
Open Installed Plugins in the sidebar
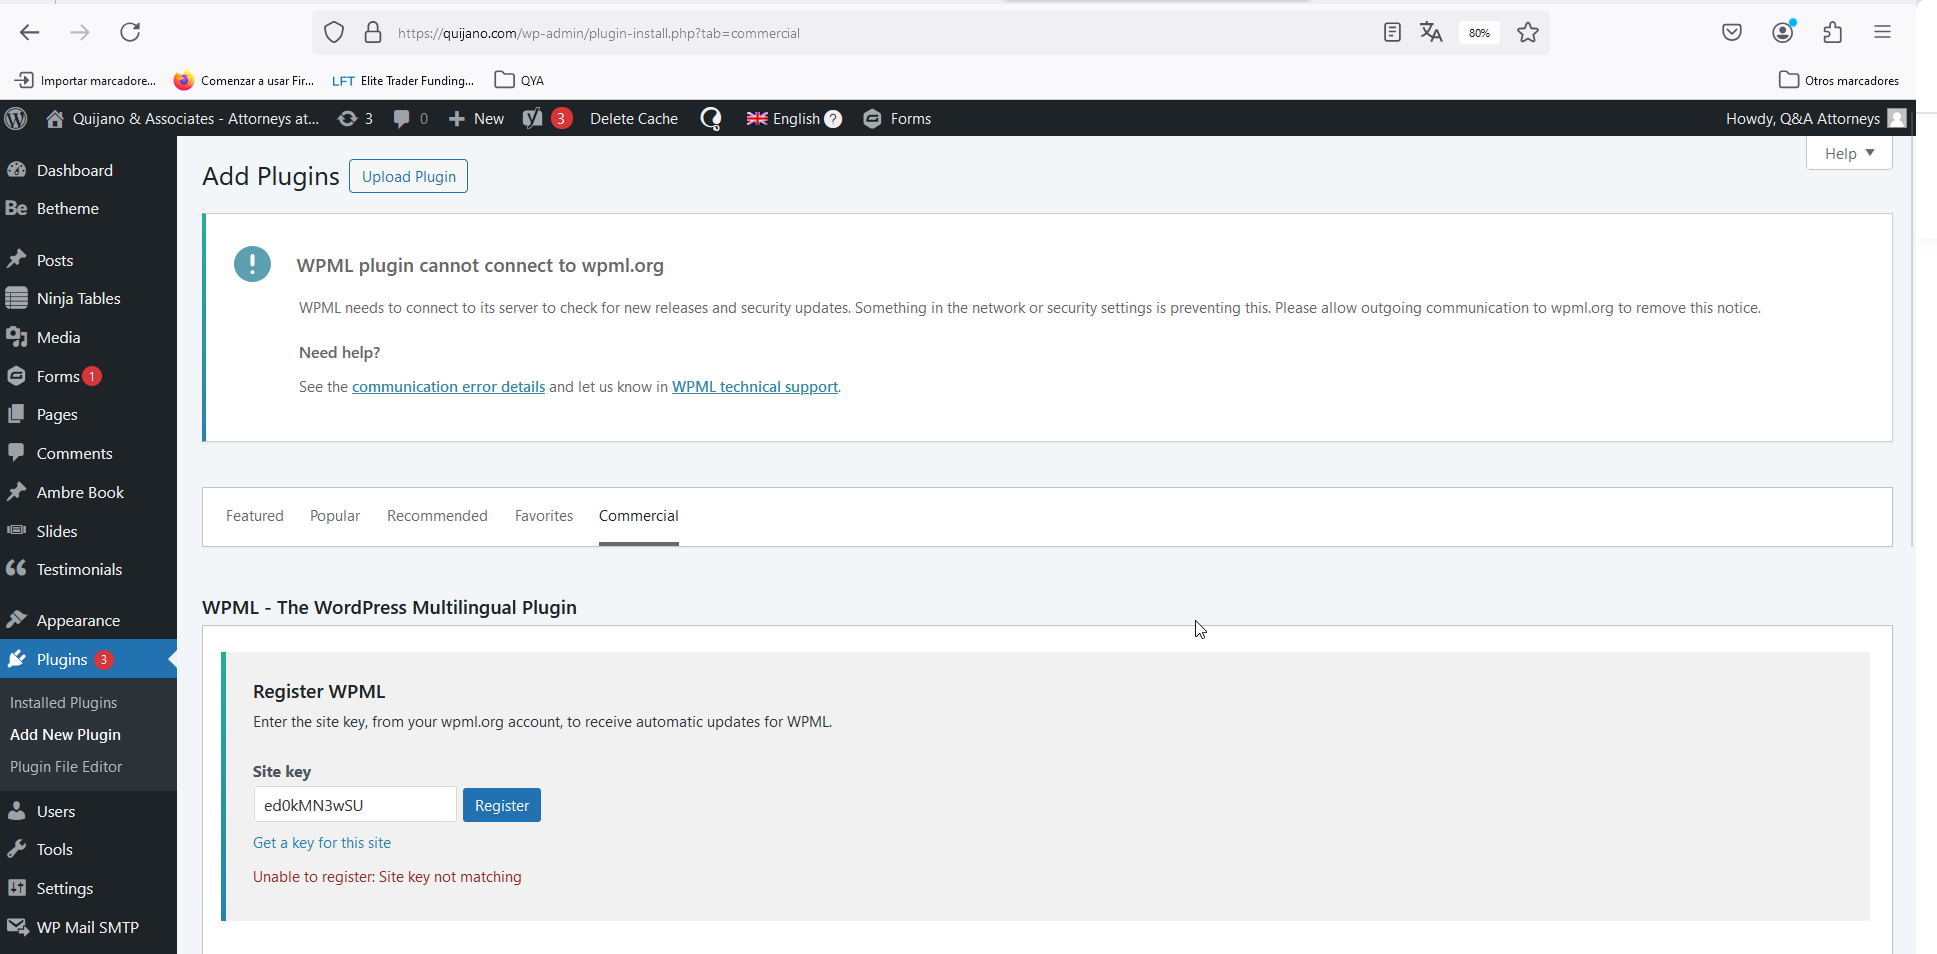pos(63,703)
